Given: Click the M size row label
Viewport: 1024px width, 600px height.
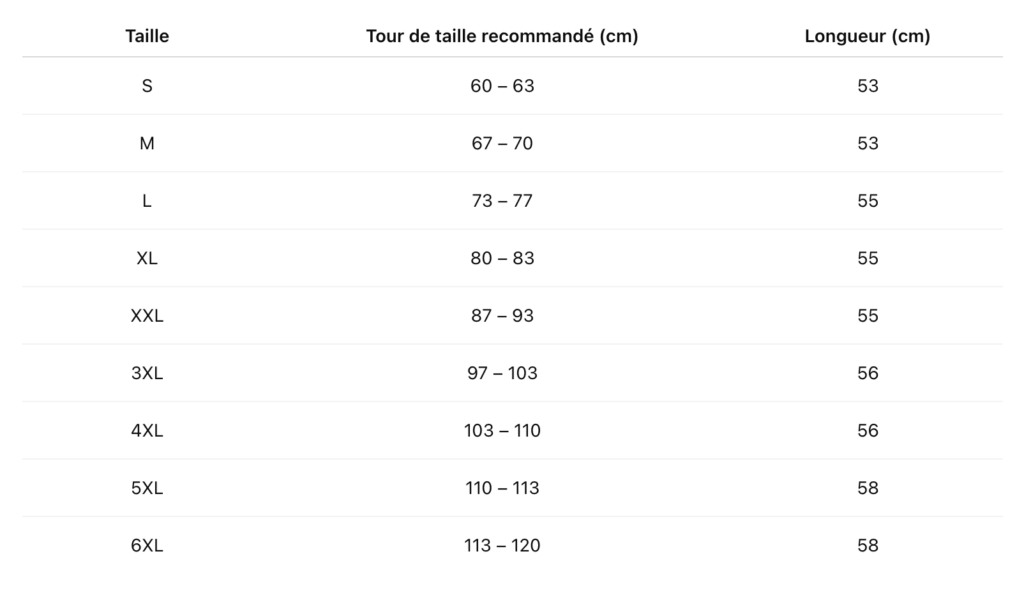Looking at the screenshot, I should coord(147,143).
